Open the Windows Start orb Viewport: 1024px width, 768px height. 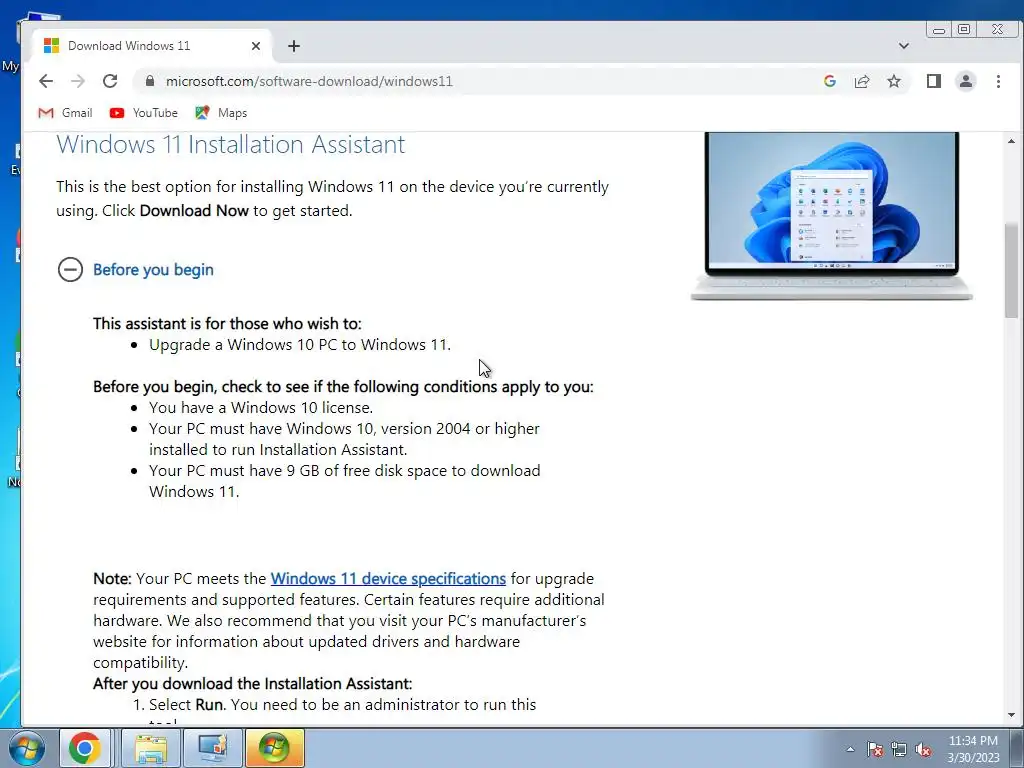[x=27, y=748]
